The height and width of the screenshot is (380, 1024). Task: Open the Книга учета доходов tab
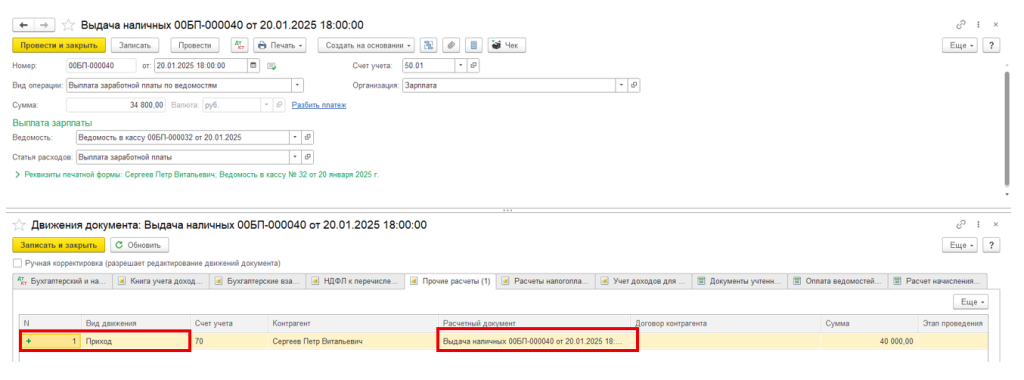pyautogui.click(x=161, y=281)
